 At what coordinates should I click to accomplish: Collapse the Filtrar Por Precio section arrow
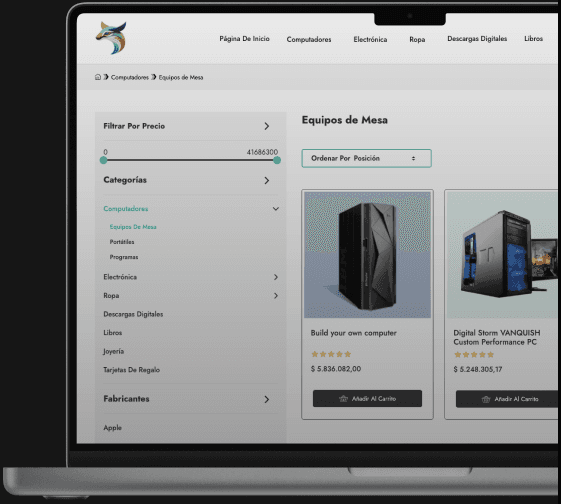267,126
